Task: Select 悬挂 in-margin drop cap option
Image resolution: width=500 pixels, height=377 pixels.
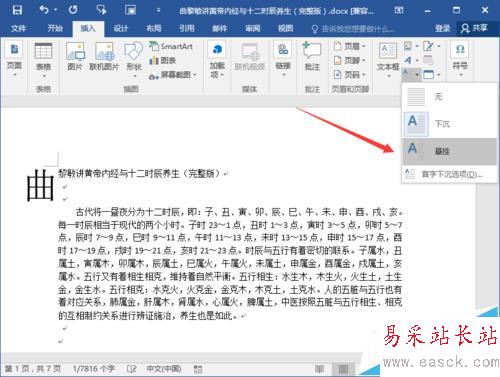Action: [x=450, y=151]
